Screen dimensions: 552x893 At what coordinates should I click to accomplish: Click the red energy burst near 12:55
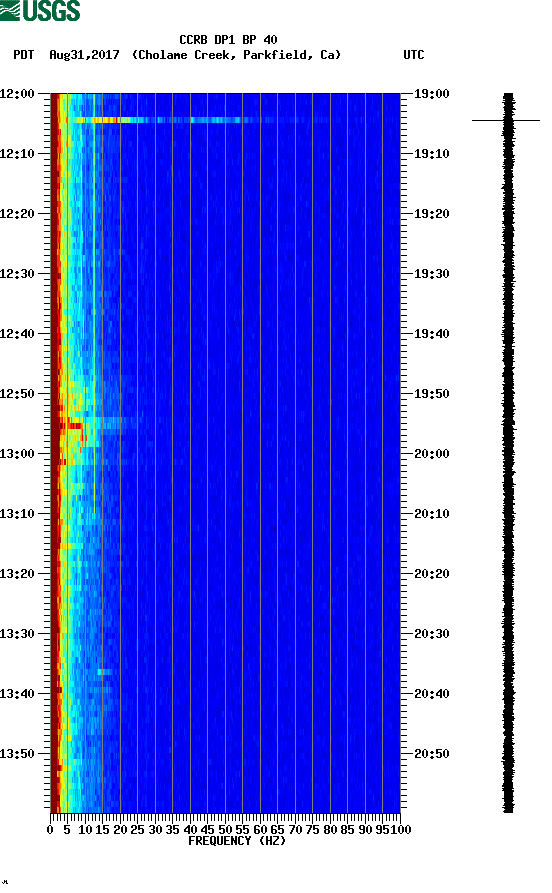(x=73, y=425)
